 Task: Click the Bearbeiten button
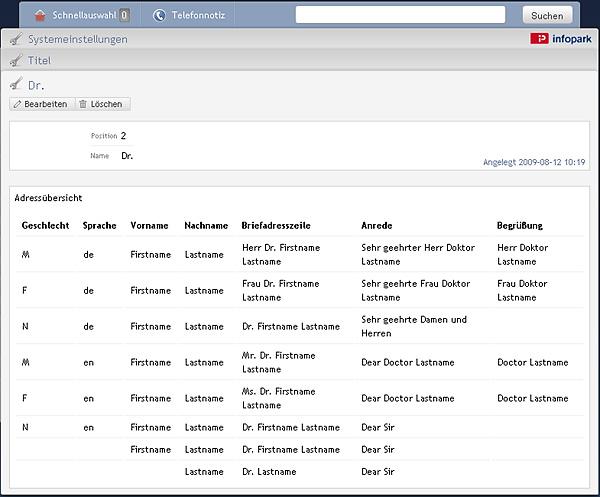(41, 104)
